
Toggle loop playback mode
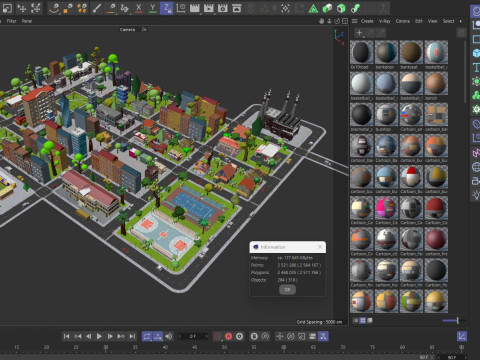[147, 336]
